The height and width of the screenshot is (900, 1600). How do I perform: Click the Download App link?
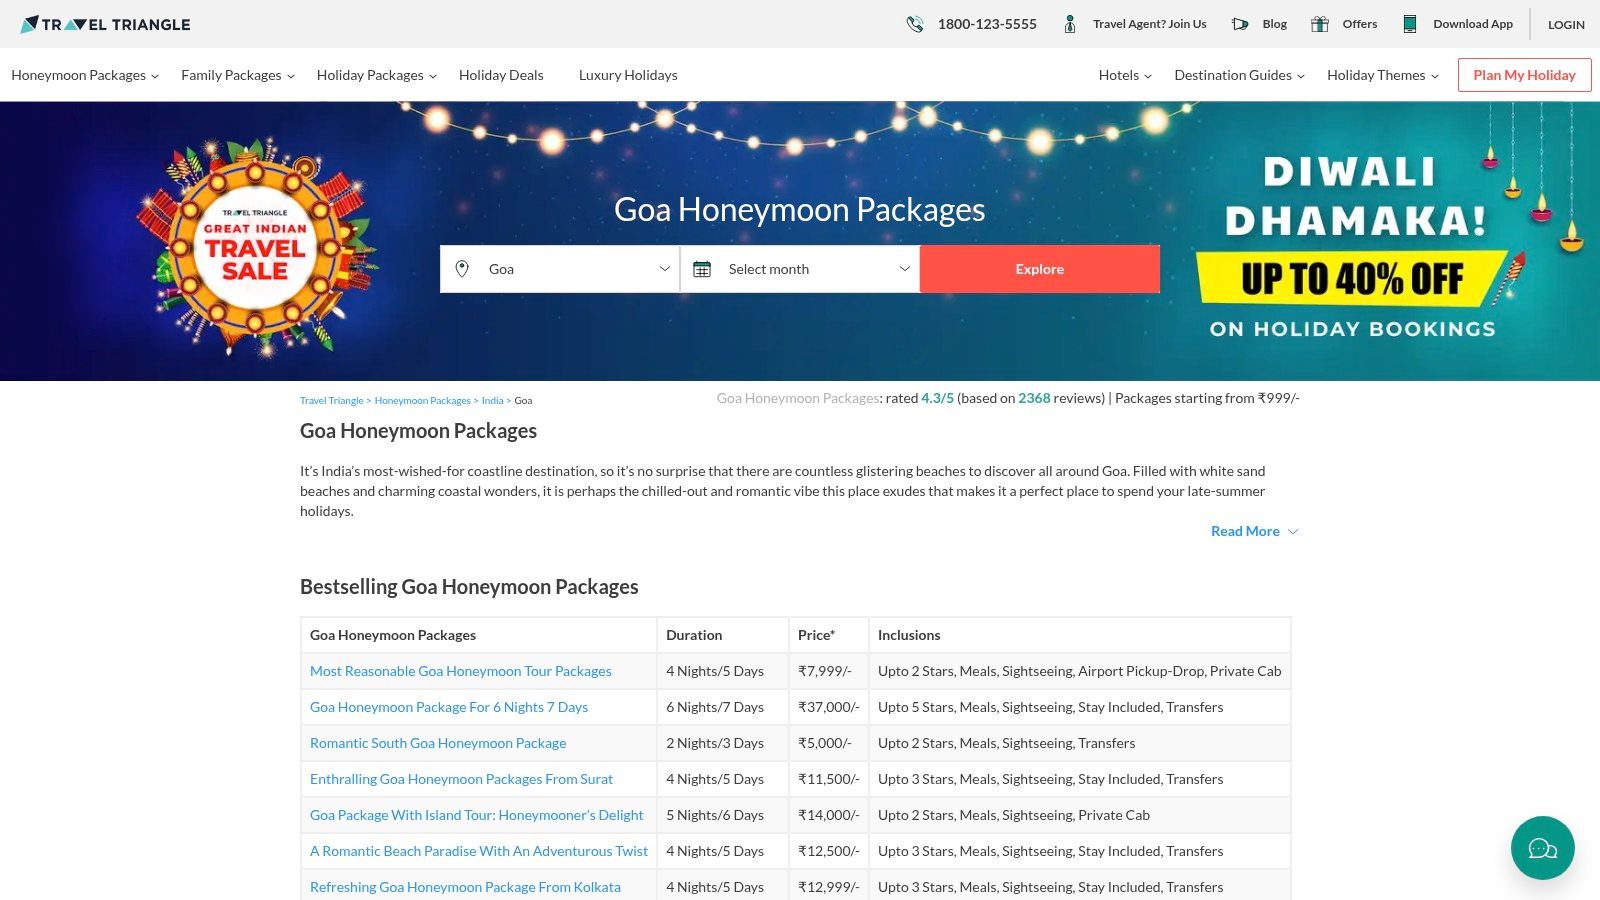pyautogui.click(x=1473, y=24)
